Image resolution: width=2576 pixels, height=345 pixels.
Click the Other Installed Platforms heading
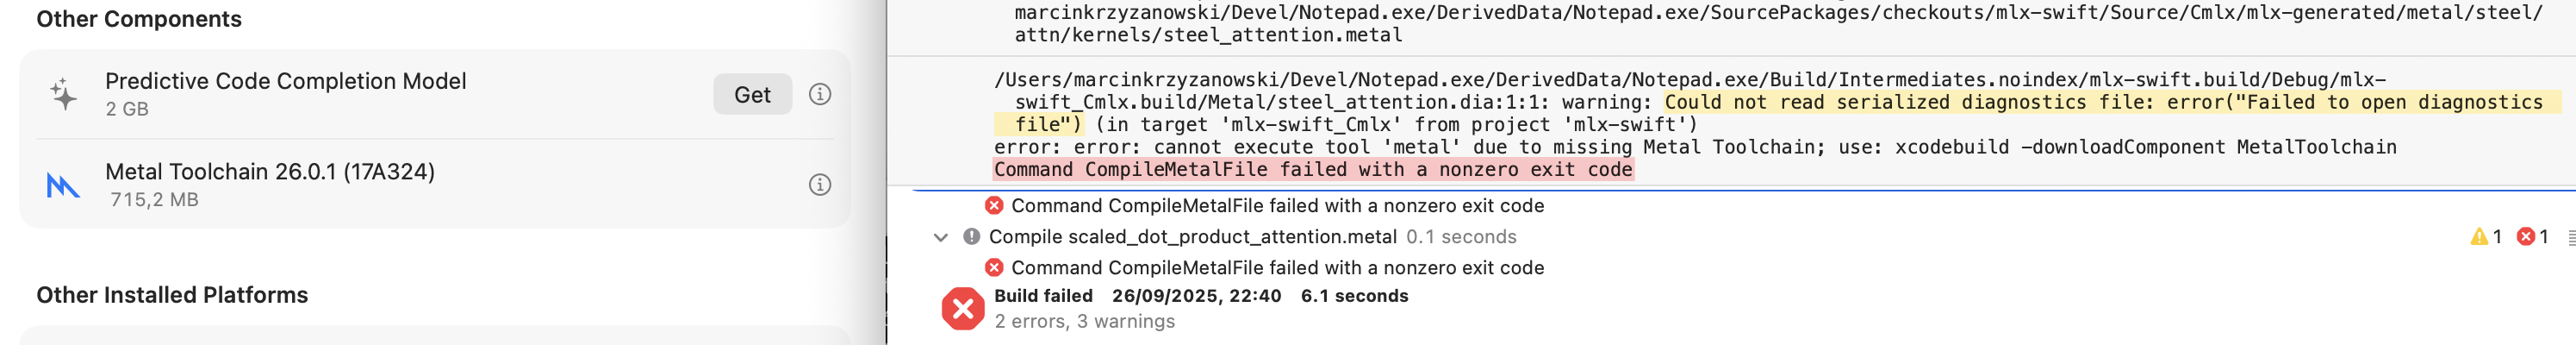point(172,295)
